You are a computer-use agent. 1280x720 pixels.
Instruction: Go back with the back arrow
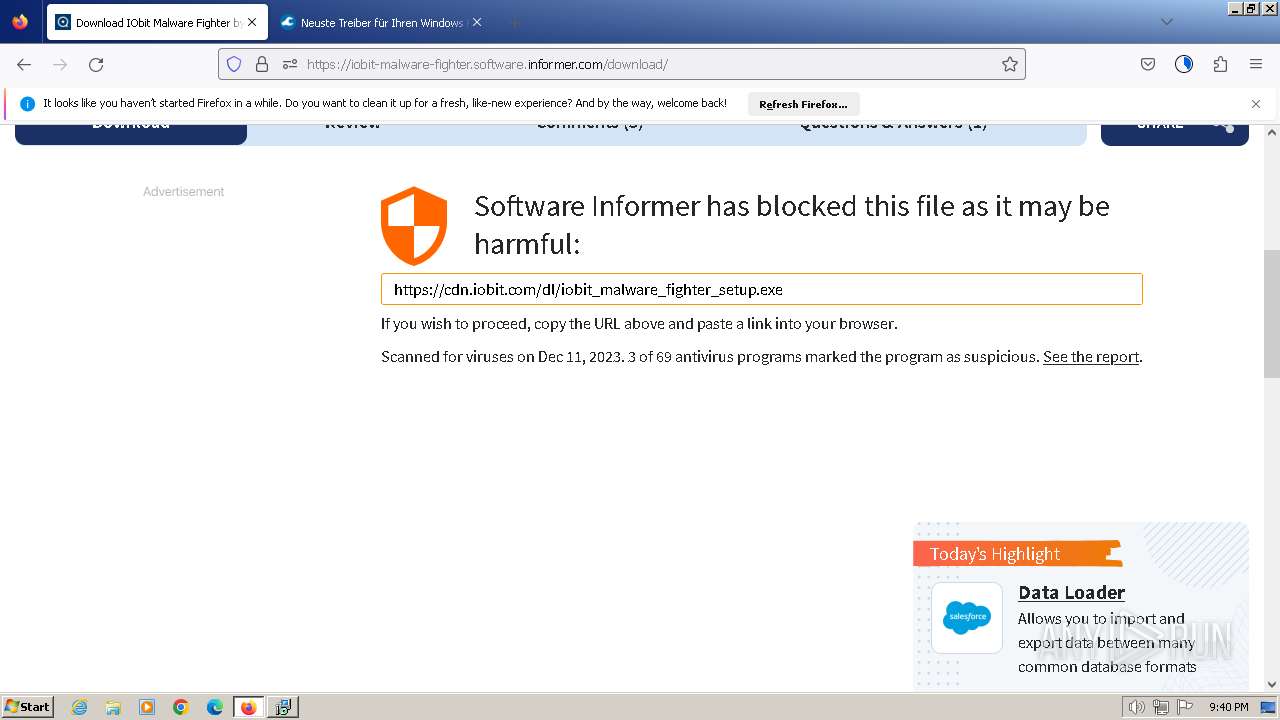24,64
